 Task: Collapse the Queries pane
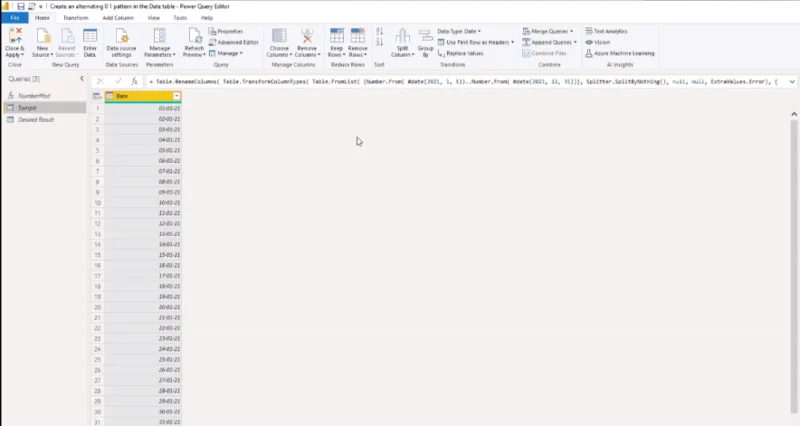pos(82,79)
